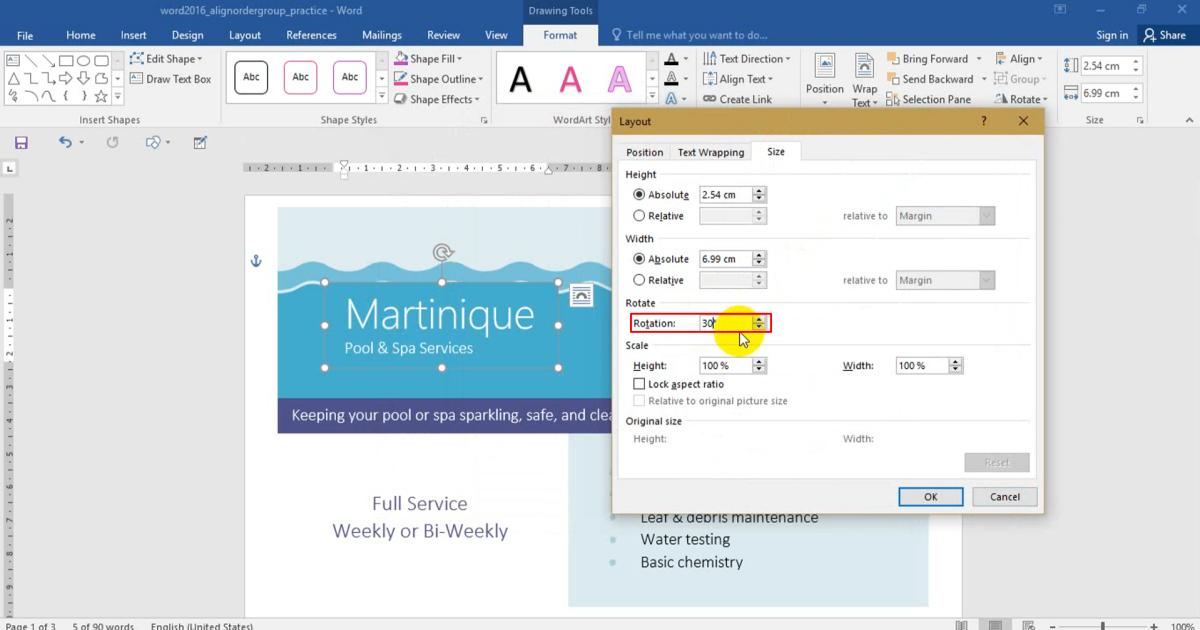Click the Rotation value input field
Viewport: 1200px width, 630px height.
(724, 323)
